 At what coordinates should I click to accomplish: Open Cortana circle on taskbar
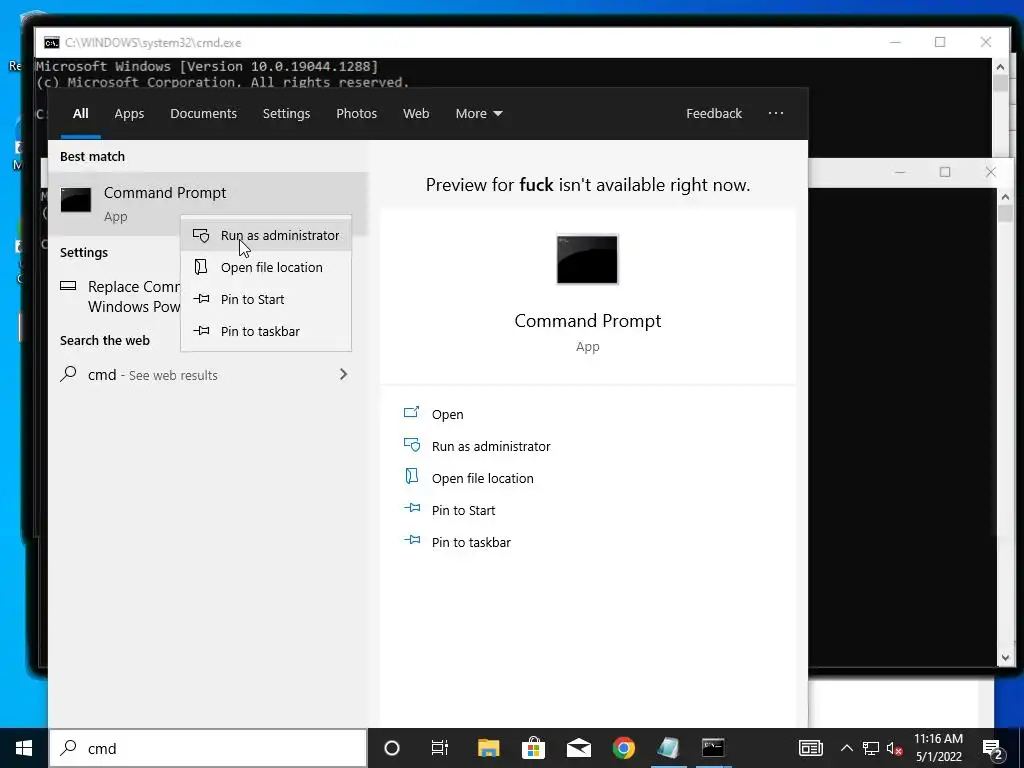point(392,748)
